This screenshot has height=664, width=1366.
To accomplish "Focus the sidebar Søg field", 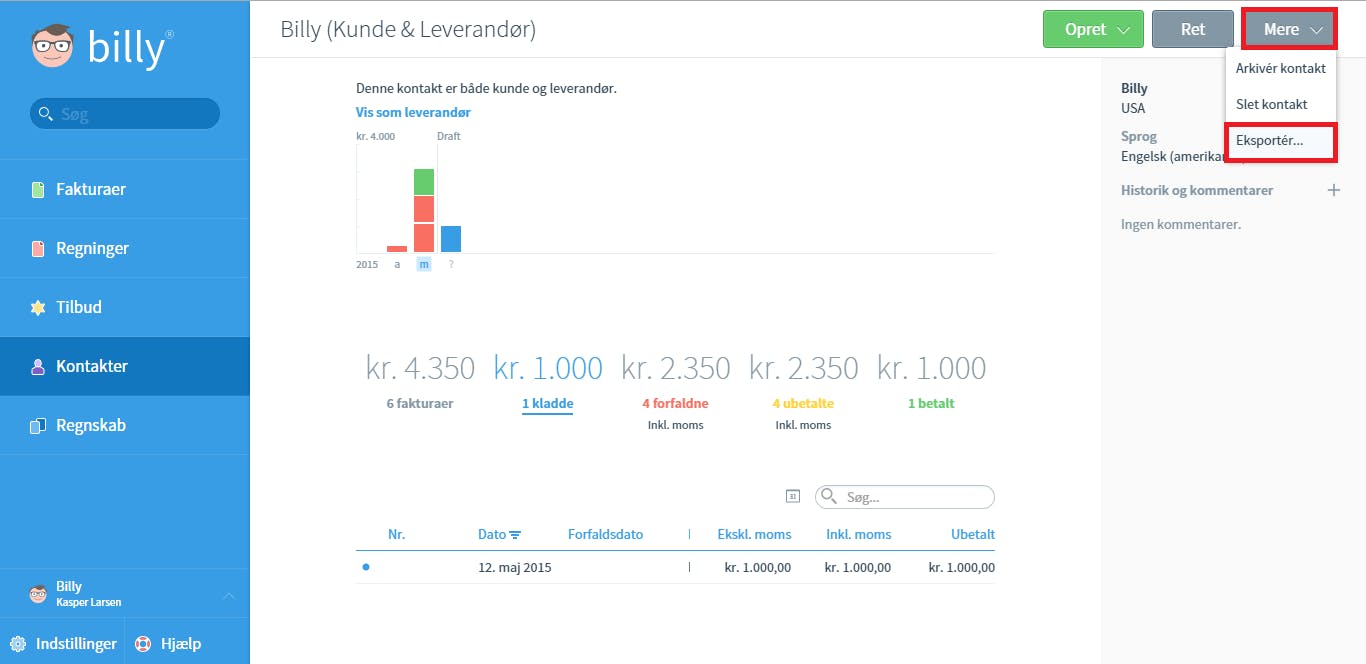I will tap(125, 114).
